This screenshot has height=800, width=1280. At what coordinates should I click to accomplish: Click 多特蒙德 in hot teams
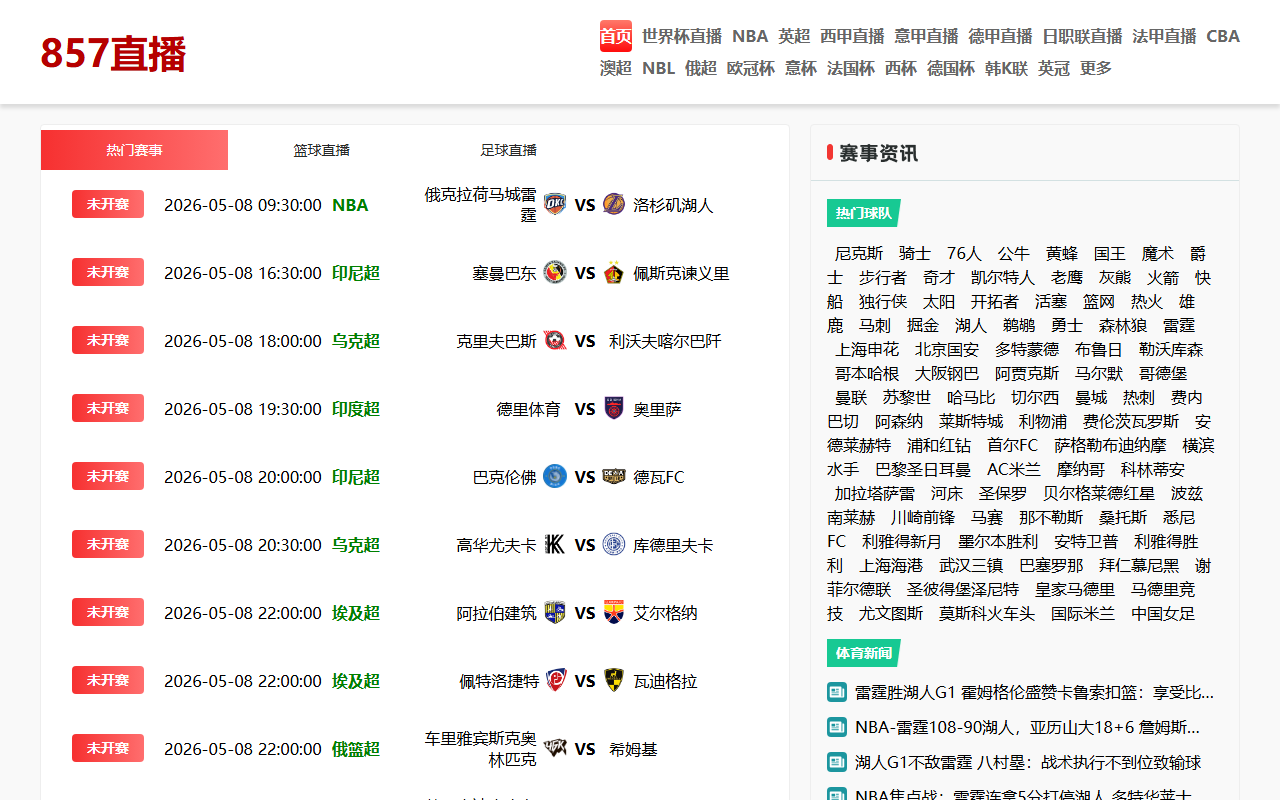(x=1027, y=349)
